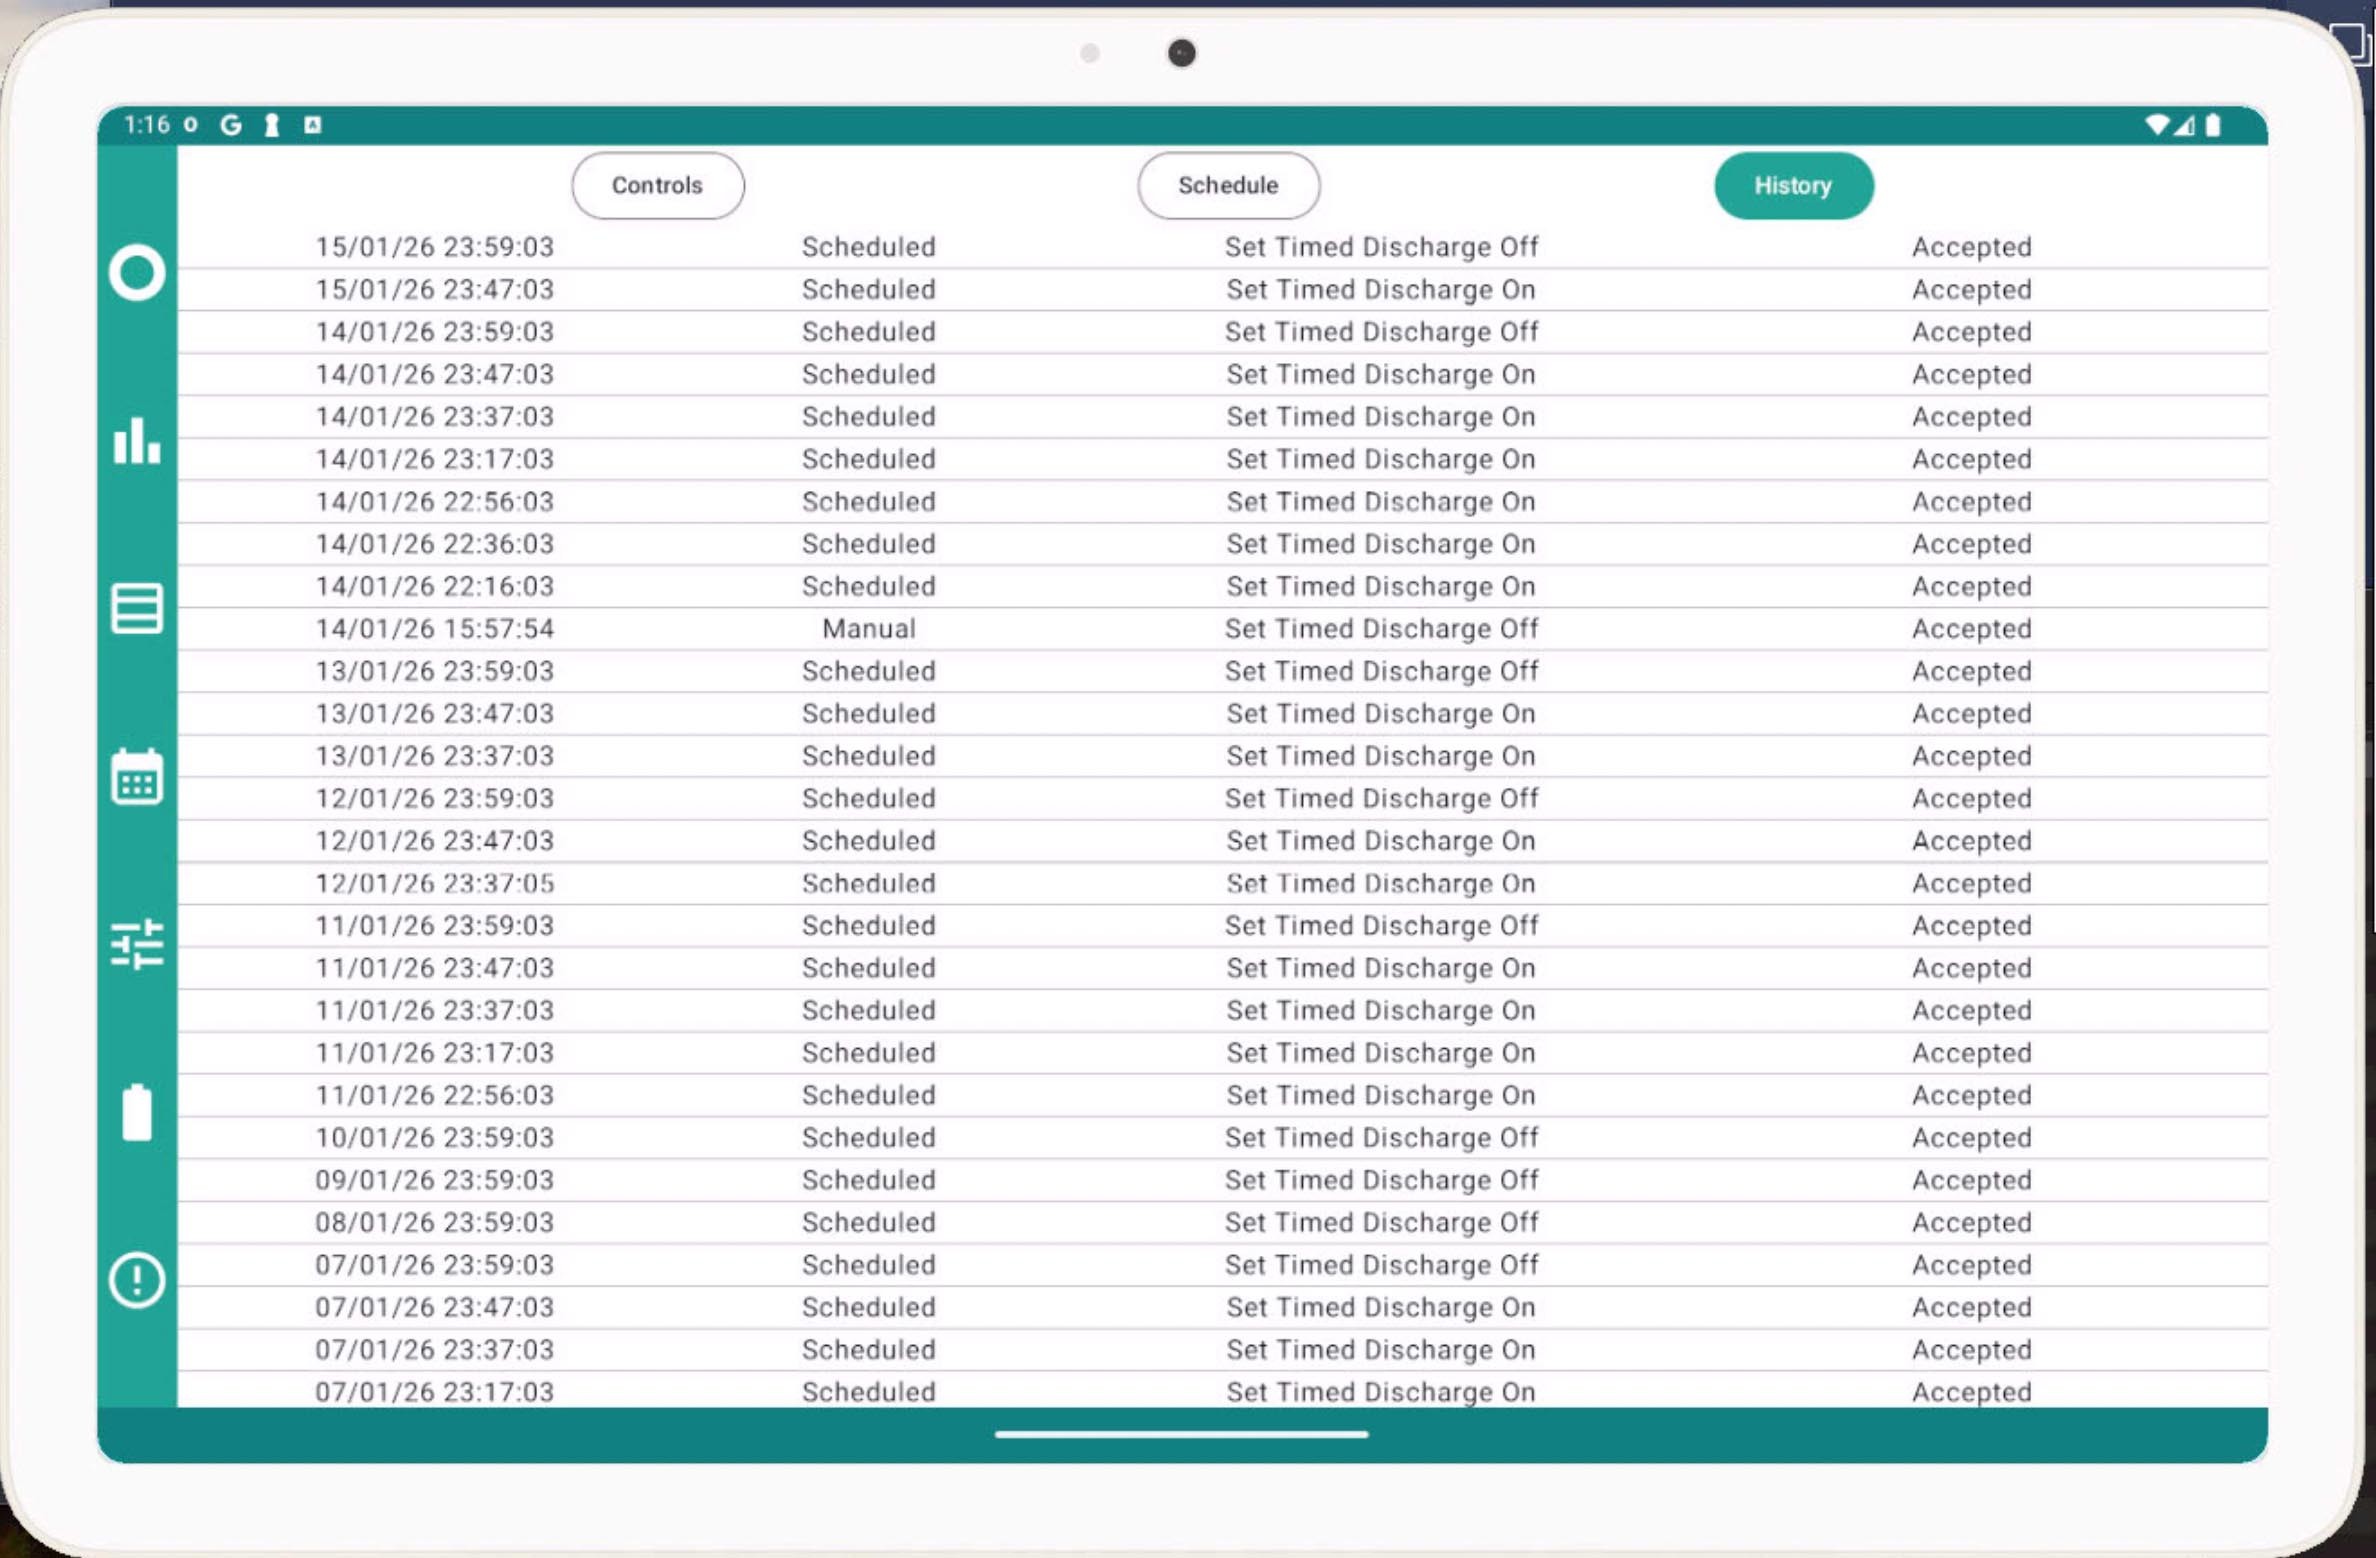Select the 11/01/26 22:56:03 timestamp
2376x1558 pixels.
click(x=435, y=1095)
